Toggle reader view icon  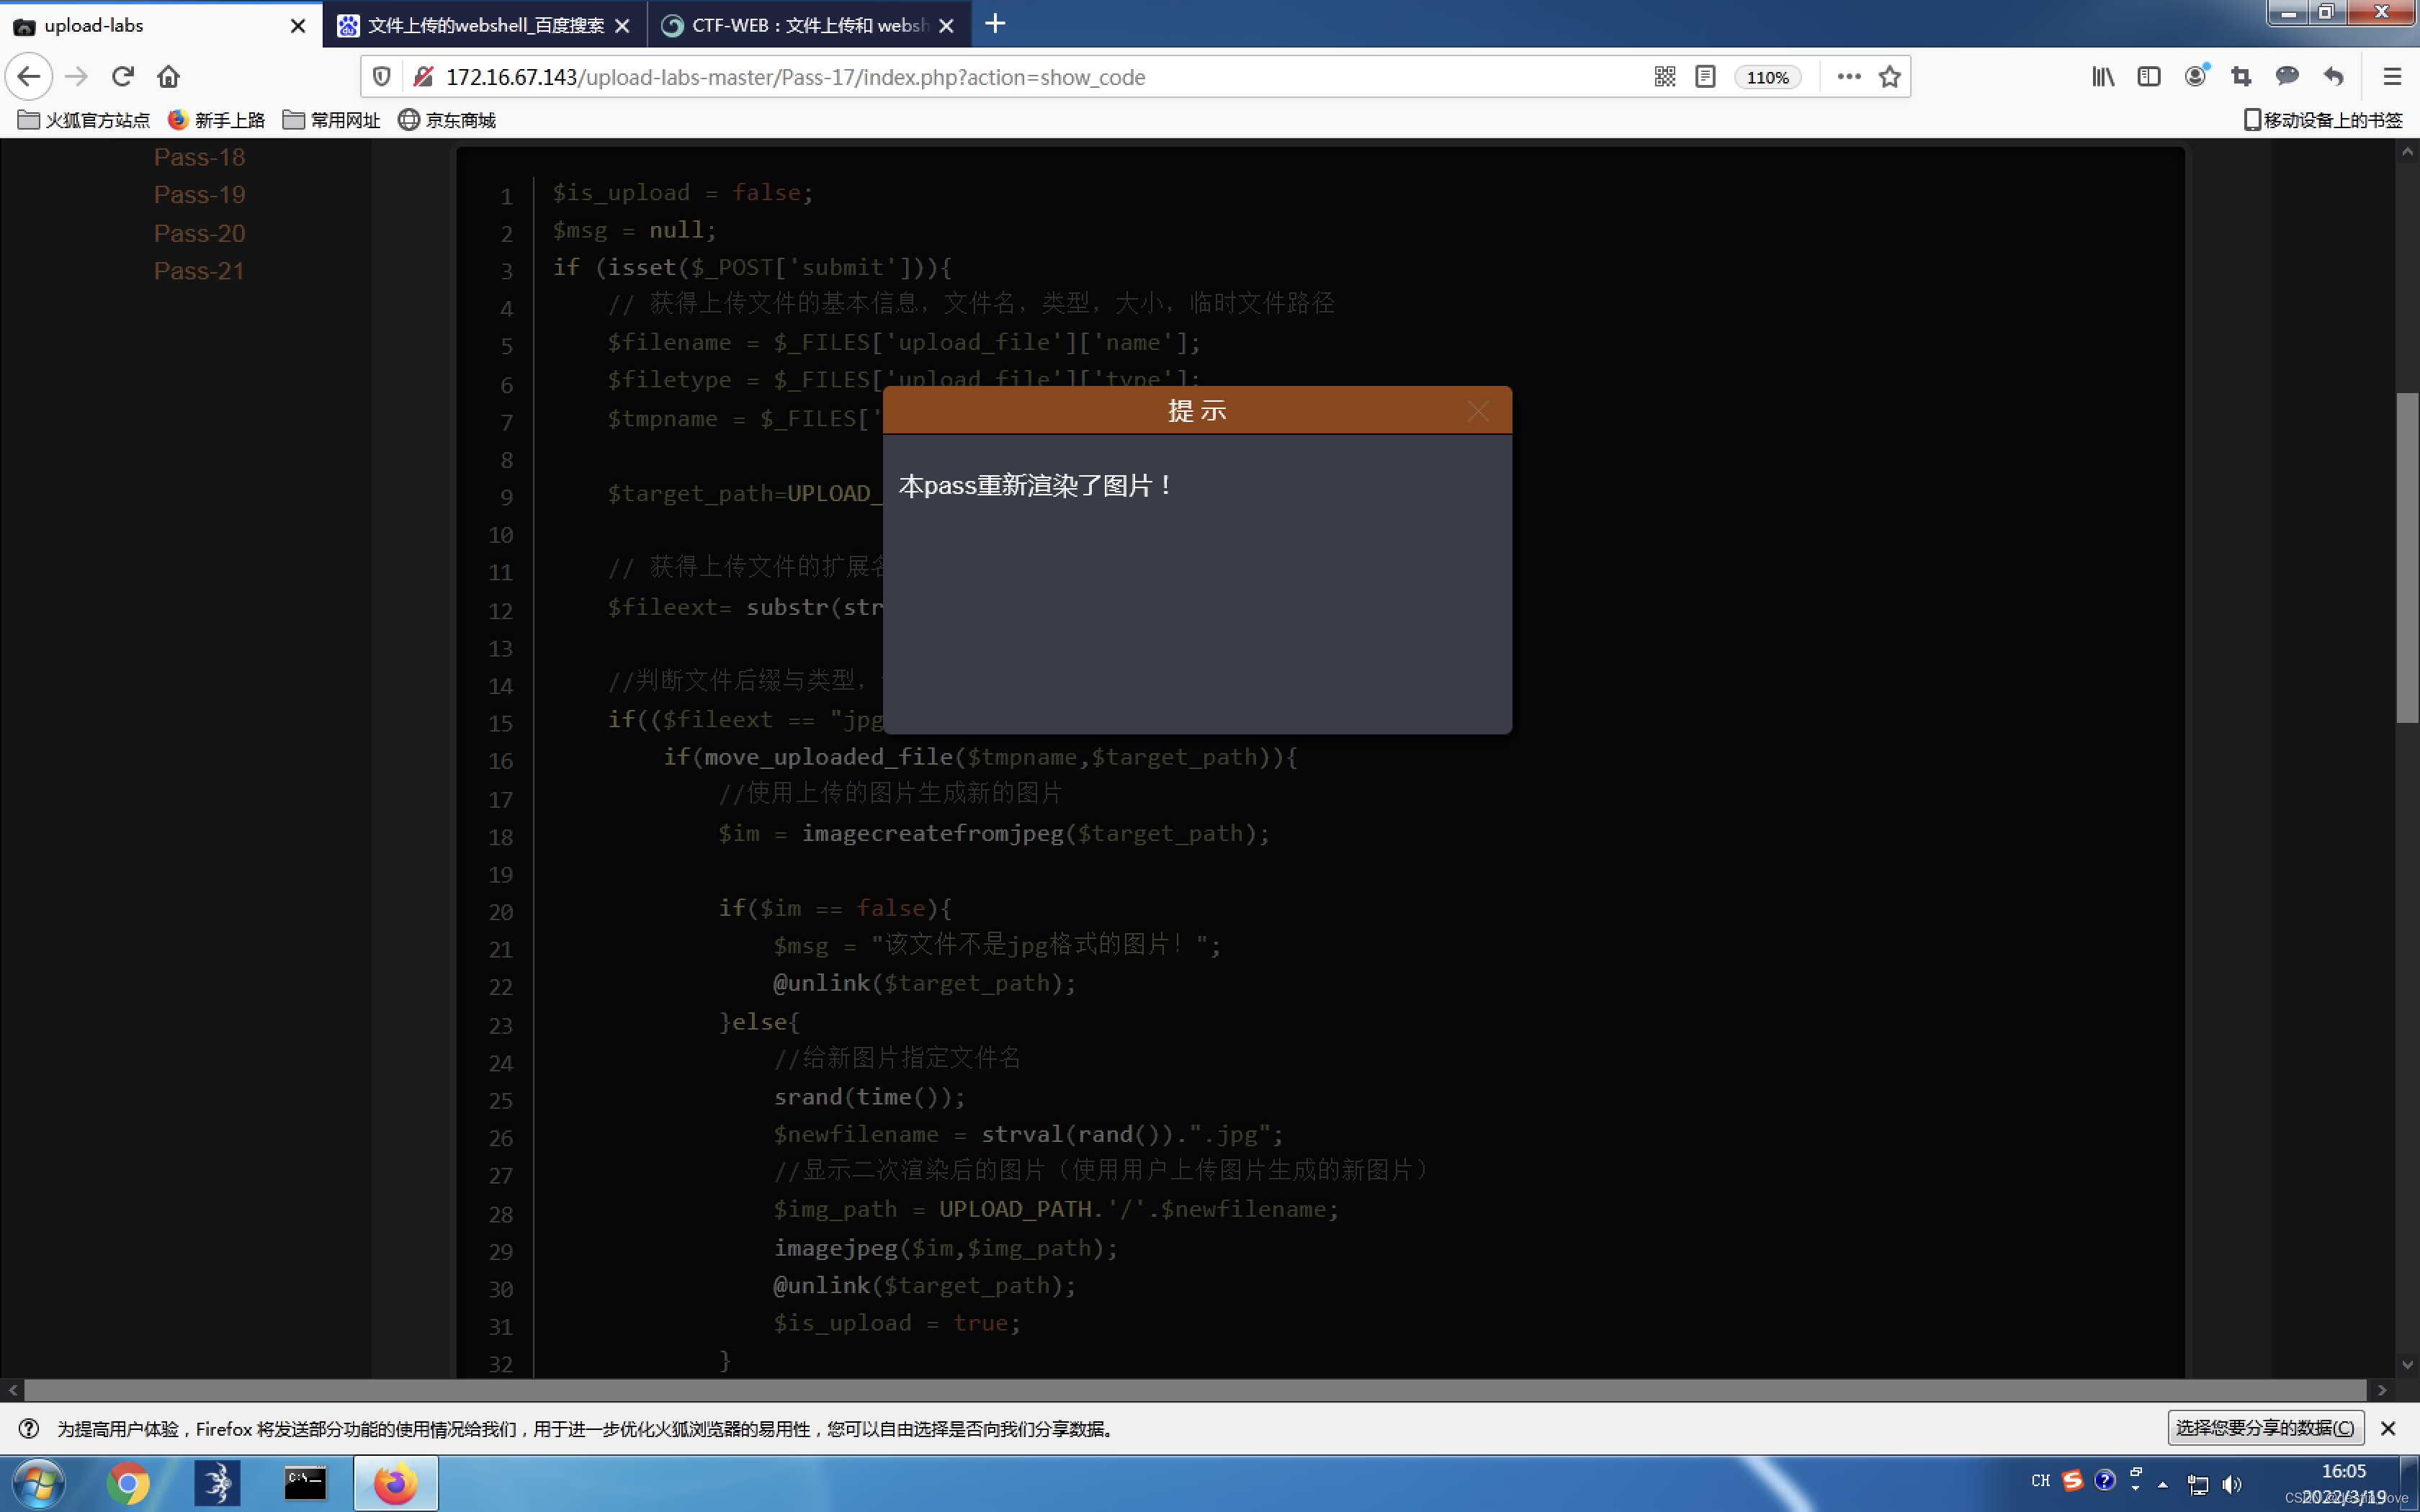click(1706, 77)
